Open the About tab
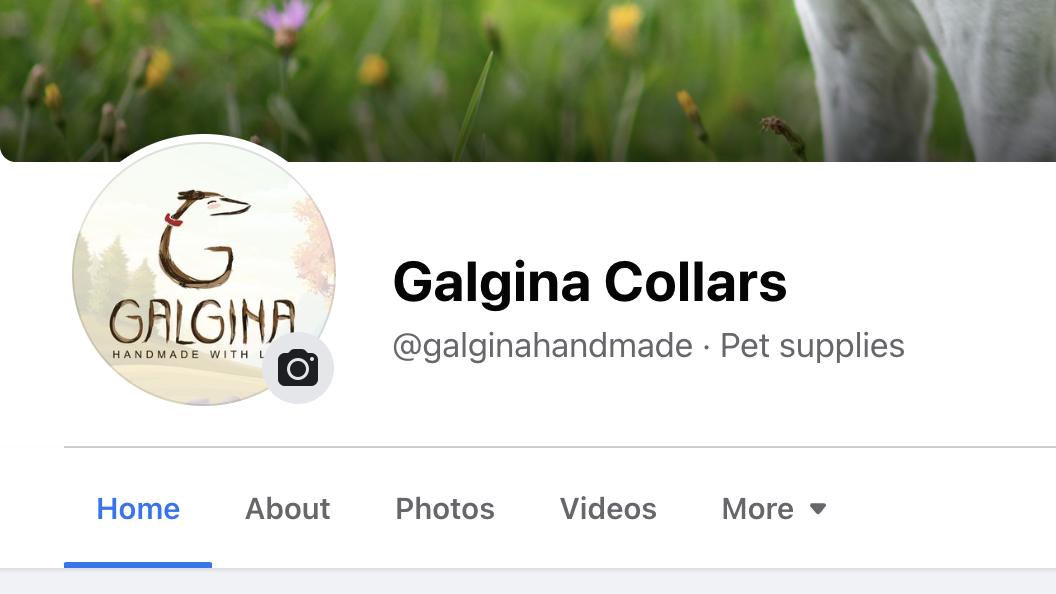1056x594 pixels. (x=288, y=509)
